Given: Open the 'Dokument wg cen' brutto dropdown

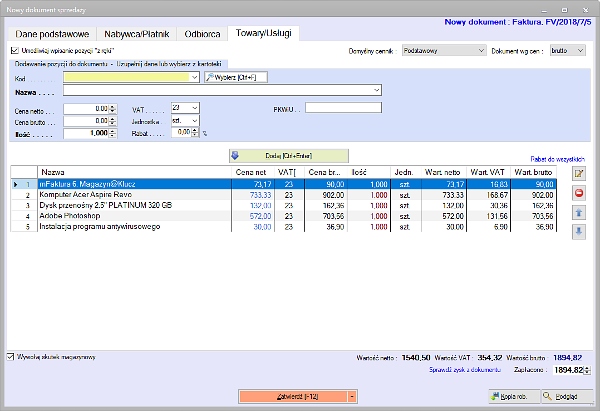Looking at the screenshot, I should click(x=566, y=49).
